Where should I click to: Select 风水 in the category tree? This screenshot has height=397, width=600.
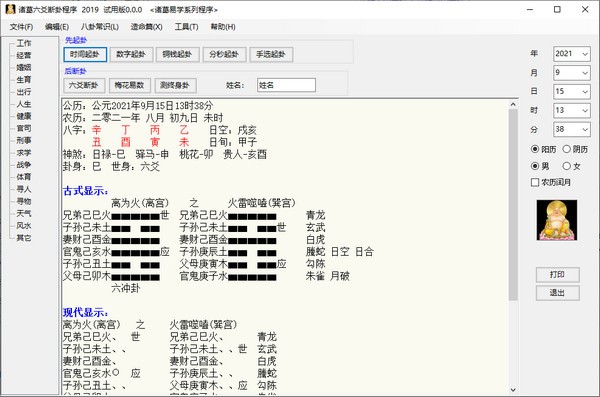tap(24, 226)
